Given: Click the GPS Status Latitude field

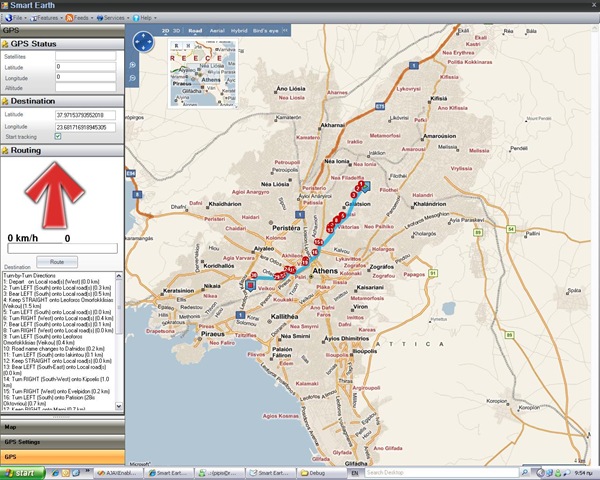Looking at the screenshot, I should [x=85, y=67].
